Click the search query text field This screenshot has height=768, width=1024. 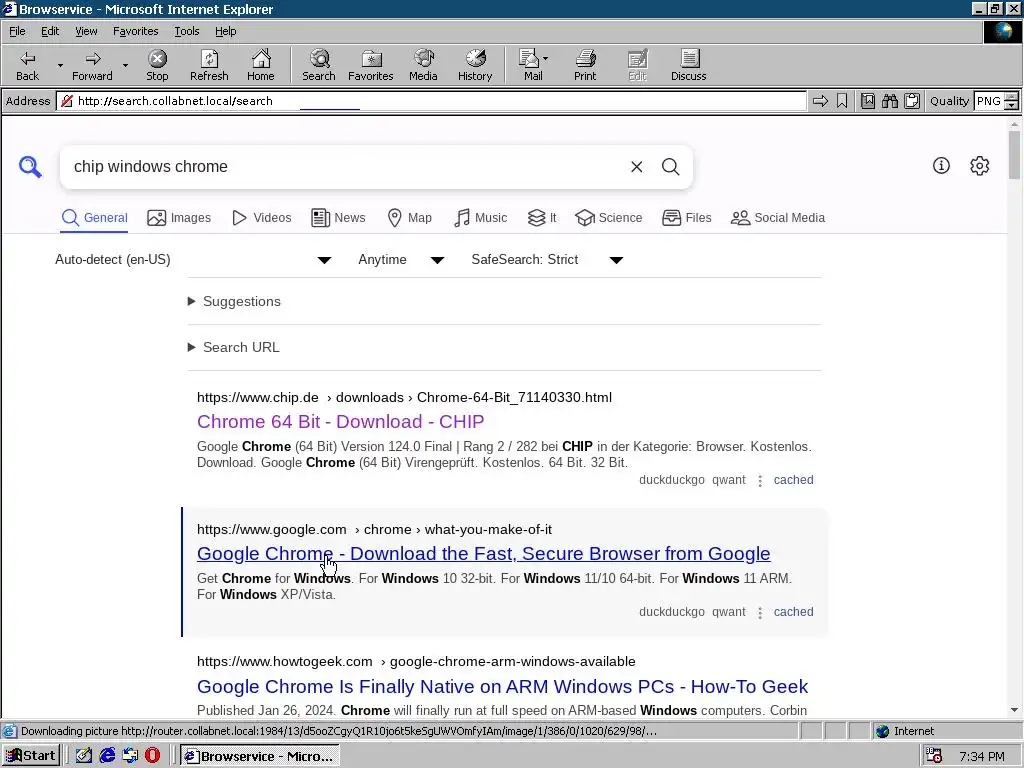[346, 167]
